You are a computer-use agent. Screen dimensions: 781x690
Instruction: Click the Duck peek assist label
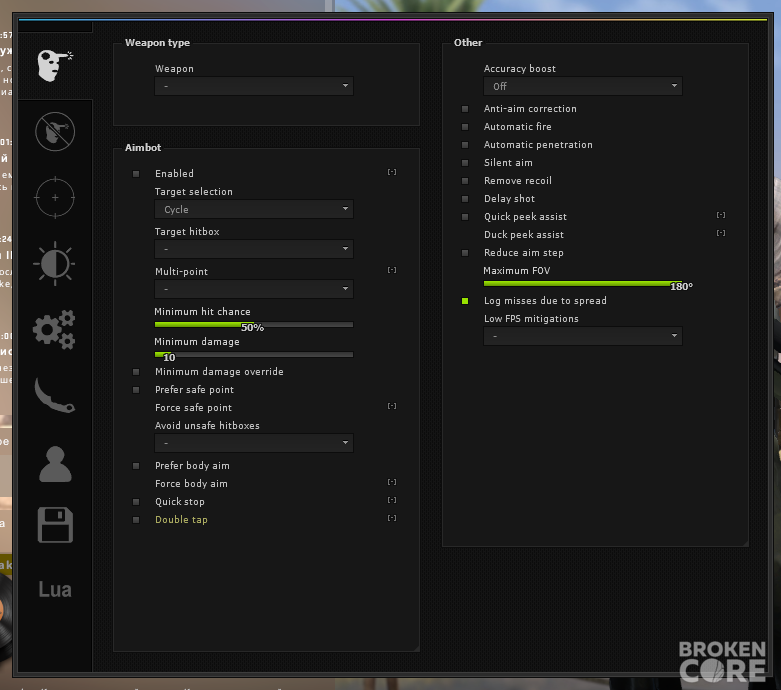524,235
